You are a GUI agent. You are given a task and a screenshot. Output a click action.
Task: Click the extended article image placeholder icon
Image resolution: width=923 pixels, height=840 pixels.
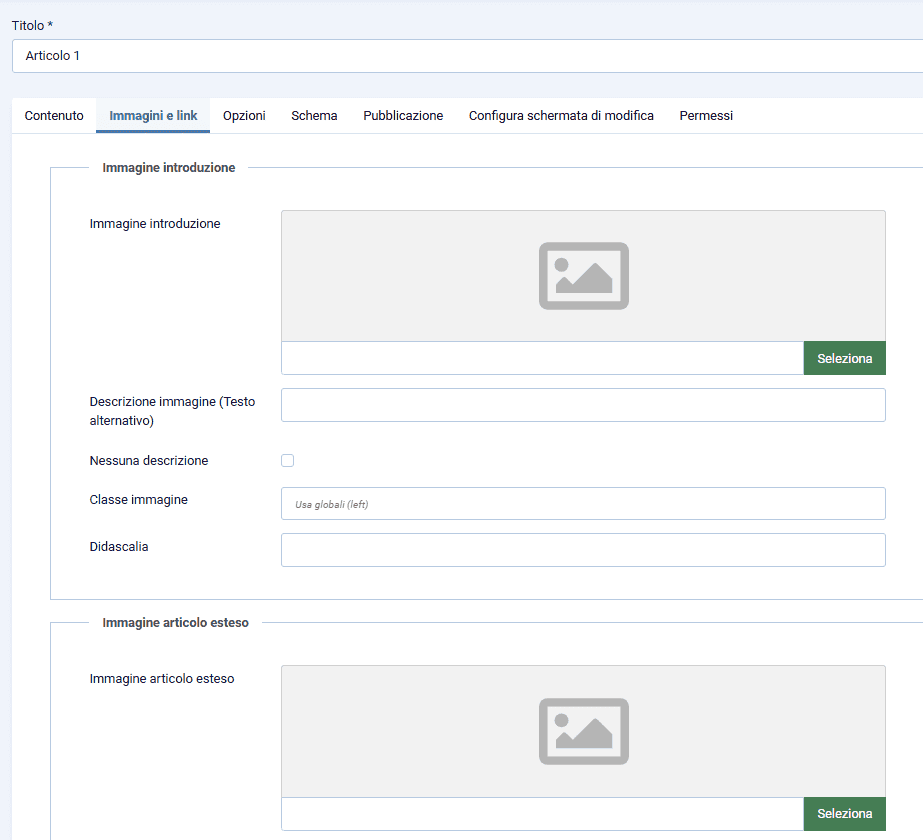click(x=583, y=731)
